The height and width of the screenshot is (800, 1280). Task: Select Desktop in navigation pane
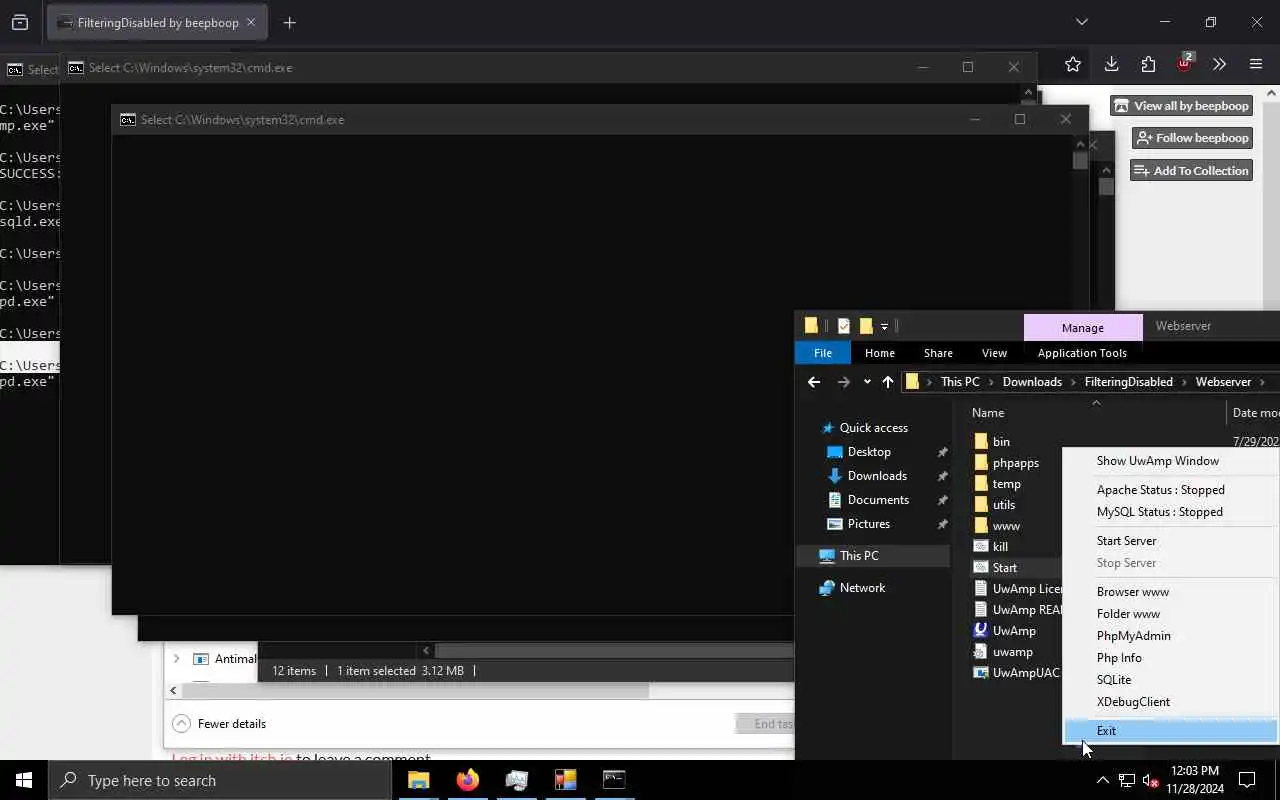click(869, 452)
